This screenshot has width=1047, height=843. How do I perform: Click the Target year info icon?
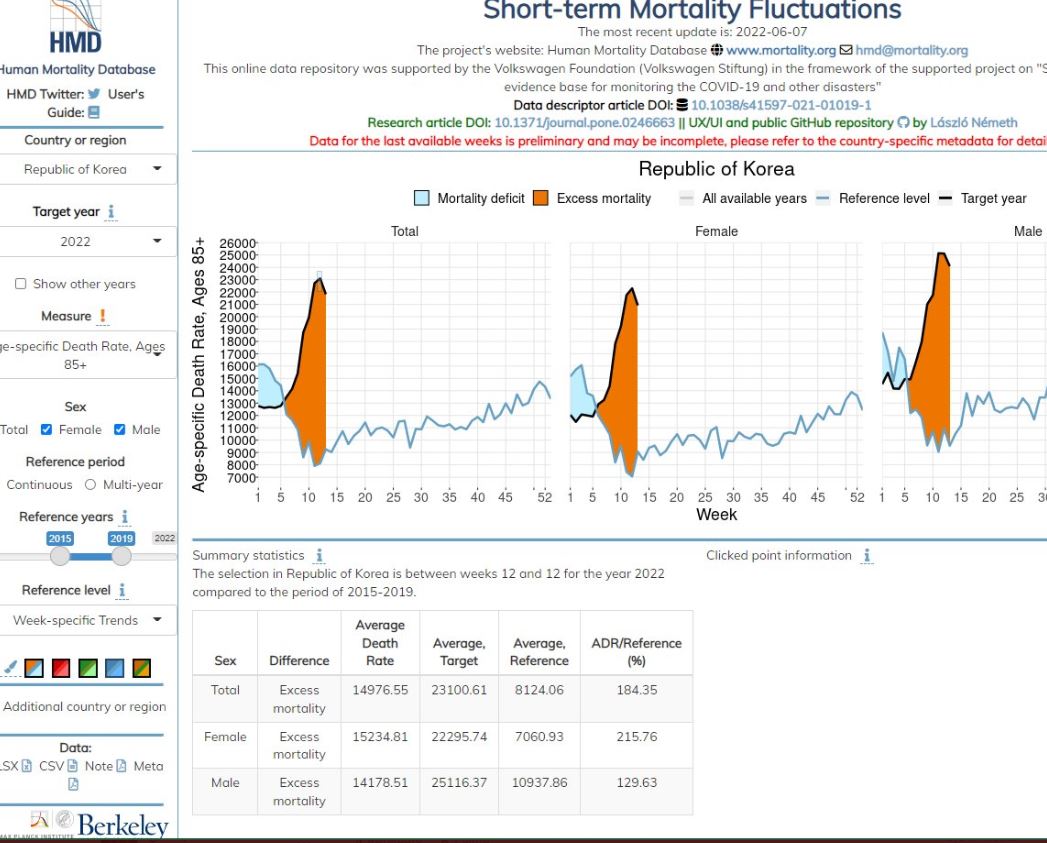click(111, 212)
